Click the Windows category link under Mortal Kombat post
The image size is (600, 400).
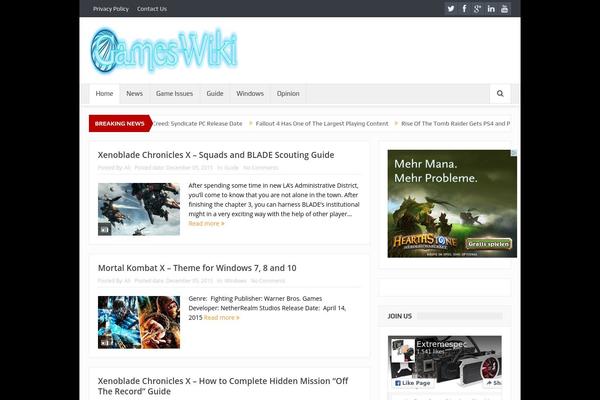pyautogui.click(x=235, y=281)
